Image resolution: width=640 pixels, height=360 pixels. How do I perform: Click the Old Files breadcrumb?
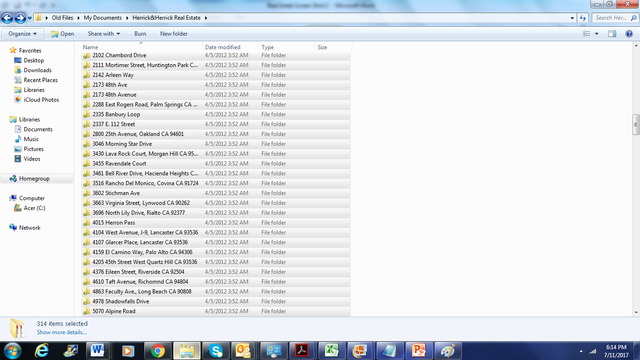(62, 18)
